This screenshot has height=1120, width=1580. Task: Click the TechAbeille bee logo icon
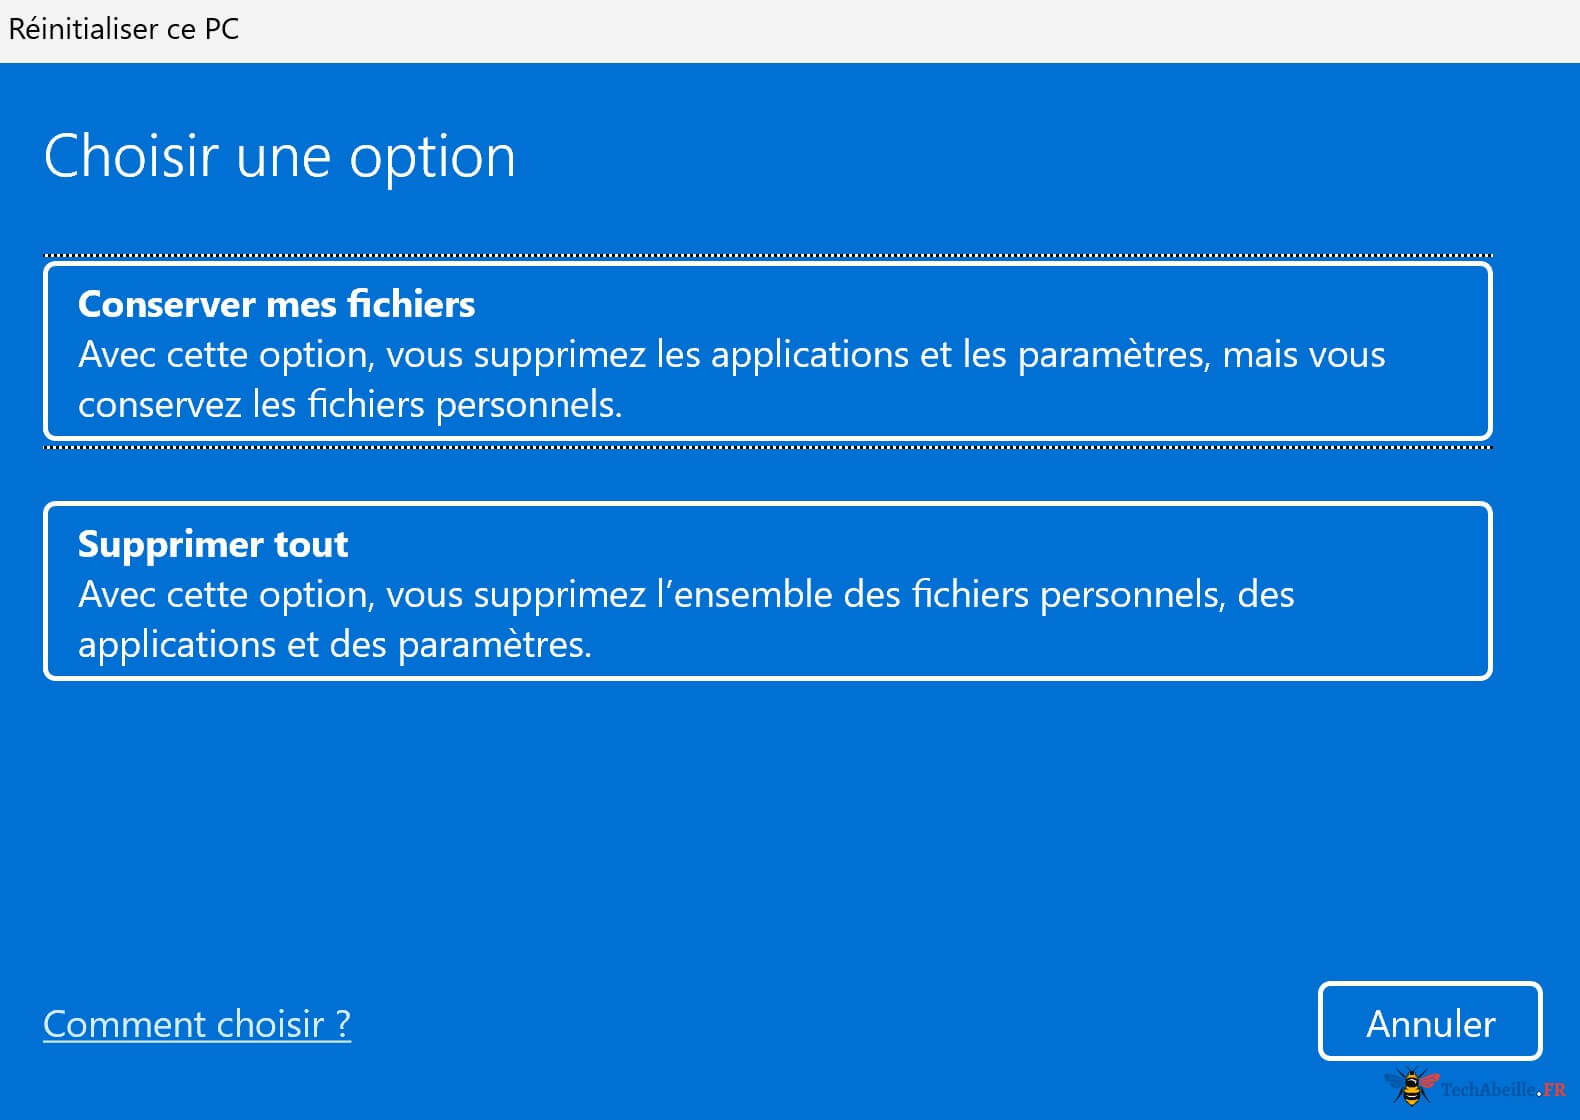tap(1410, 1086)
